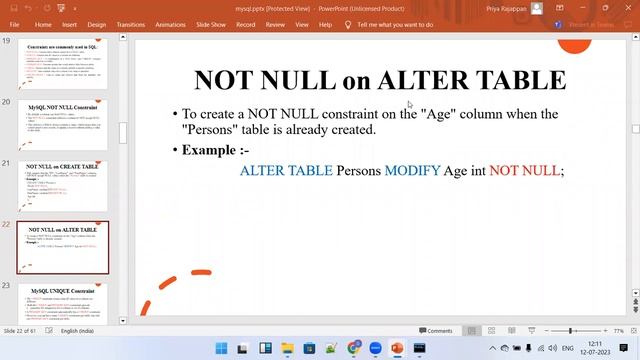The width and height of the screenshot is (640, 360).
Task: Open the Review tab
Action: pyautogui.click(x=275, y=25)
